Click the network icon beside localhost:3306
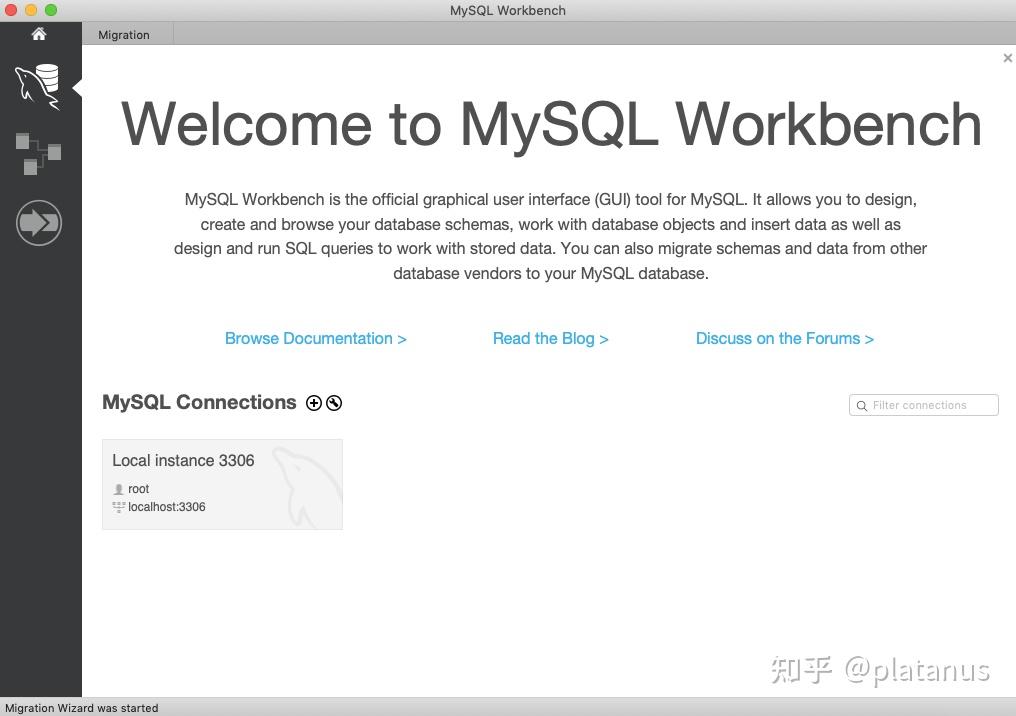Screen dimensions: 1016x716 [x=118, y=506]
